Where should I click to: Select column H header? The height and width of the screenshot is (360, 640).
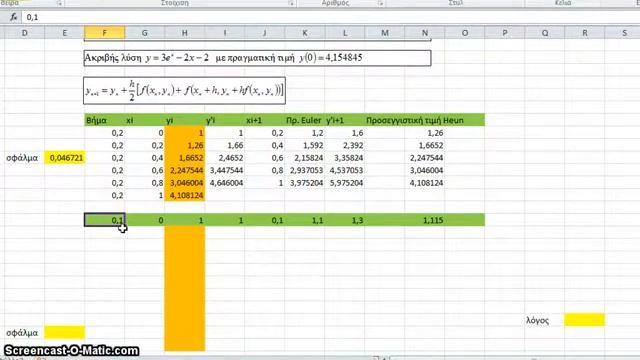point(184,33)
